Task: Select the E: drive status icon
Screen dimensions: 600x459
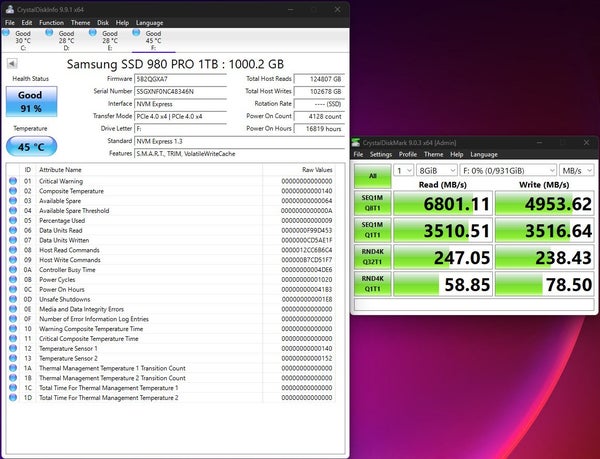Action: [93, 33]
